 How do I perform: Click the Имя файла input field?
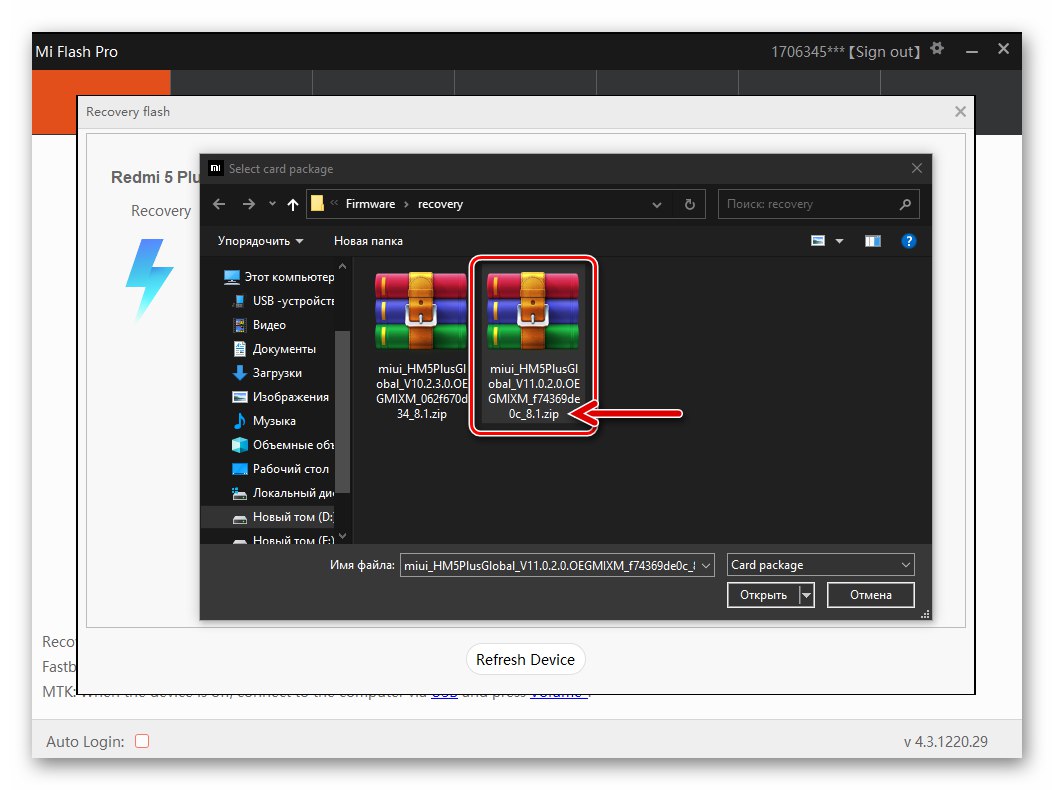[550, 565]
